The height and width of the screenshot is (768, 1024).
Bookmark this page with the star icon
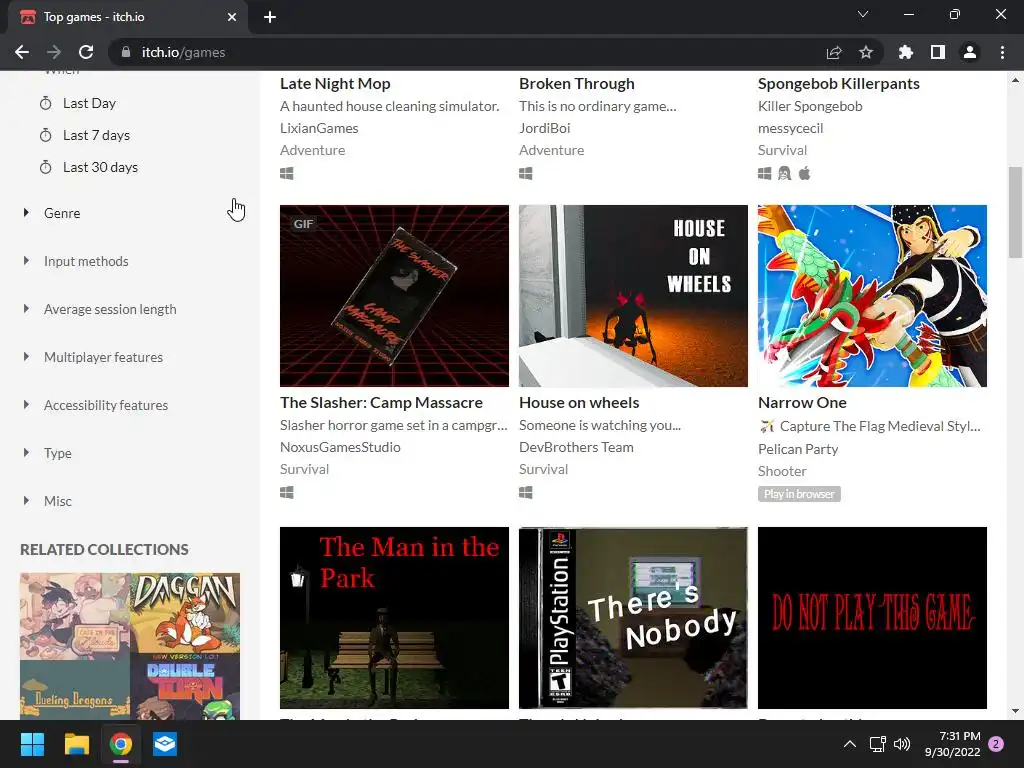866,52
